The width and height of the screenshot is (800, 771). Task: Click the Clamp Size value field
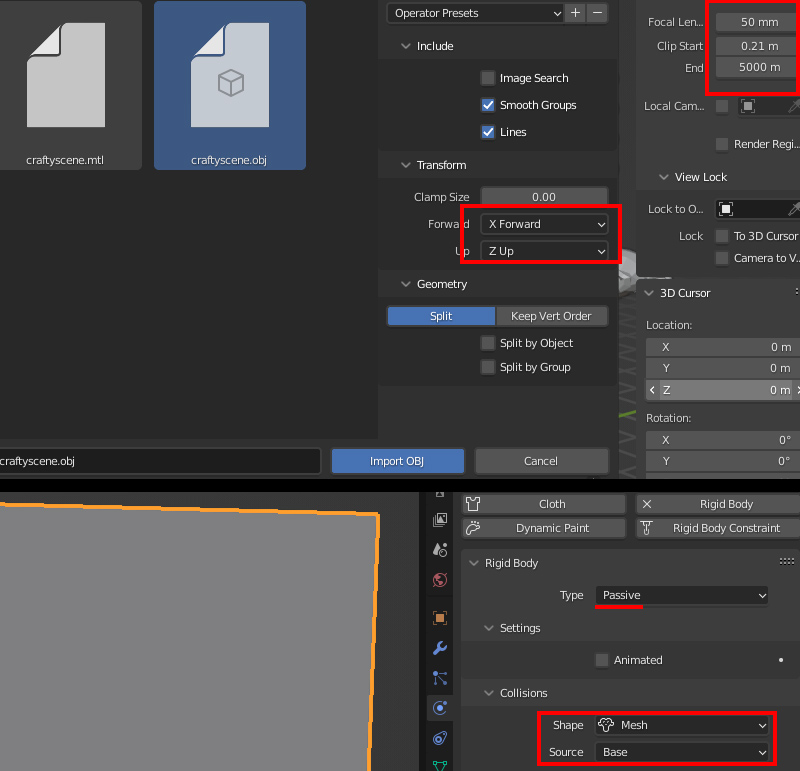pos(544,197)
